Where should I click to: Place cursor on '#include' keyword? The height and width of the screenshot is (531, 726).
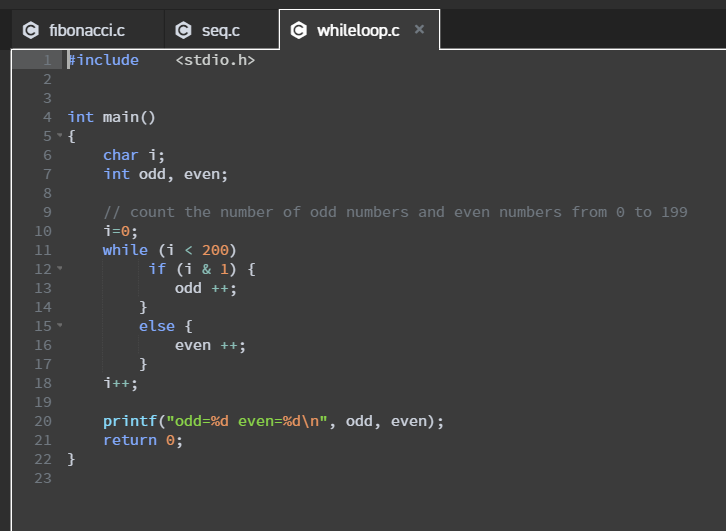(x=103, y=60)
